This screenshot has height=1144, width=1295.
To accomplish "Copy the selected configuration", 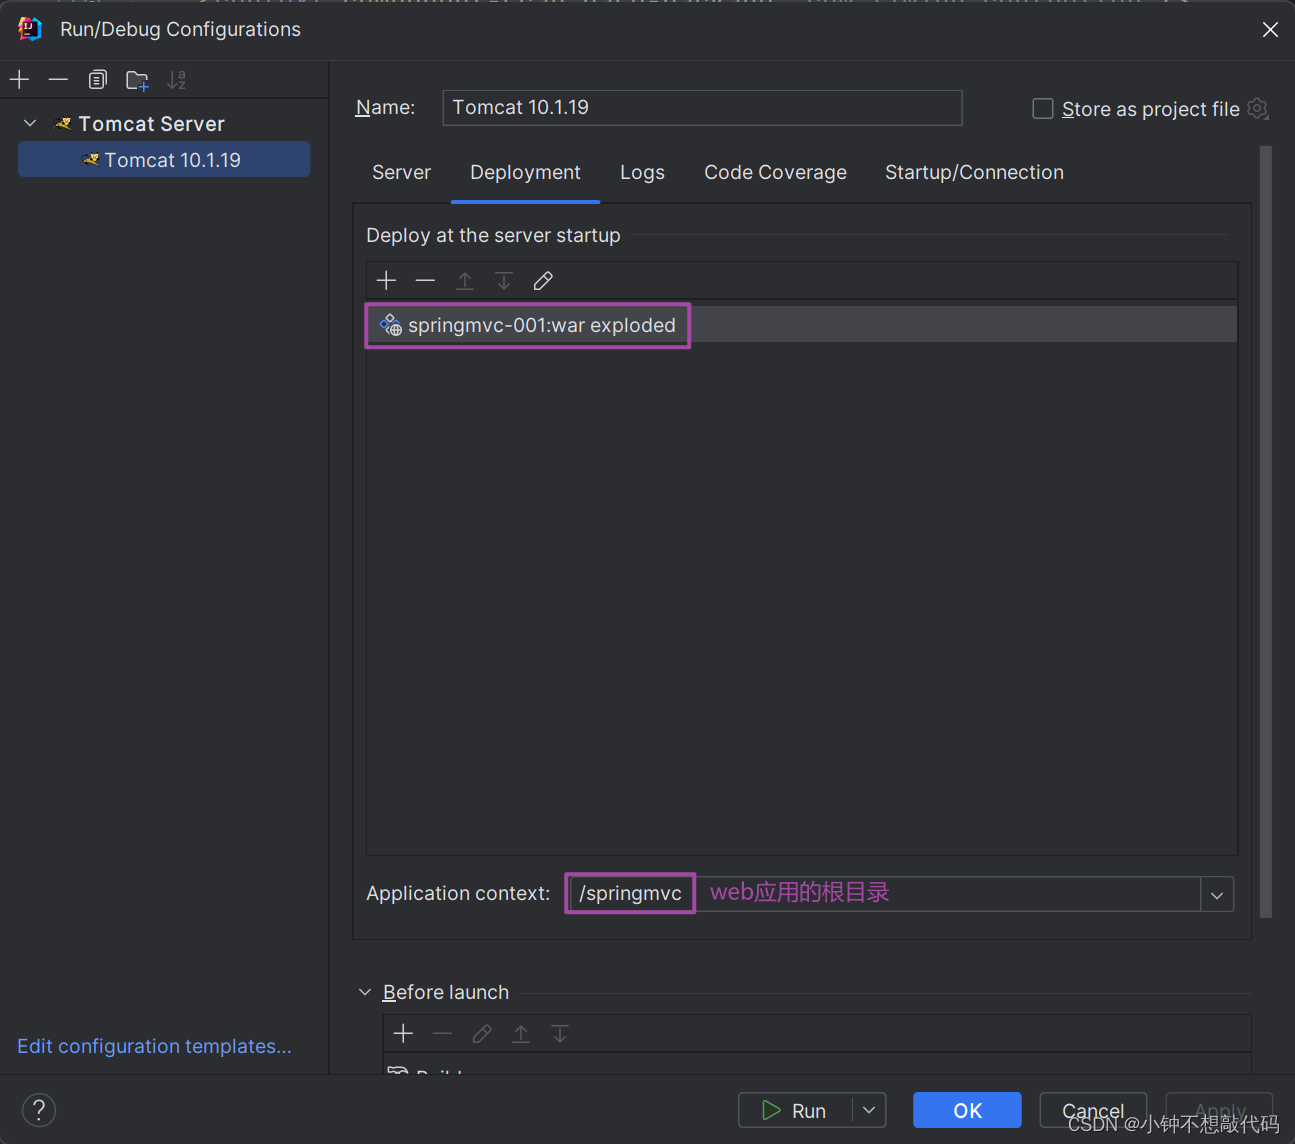I will 97,79.
